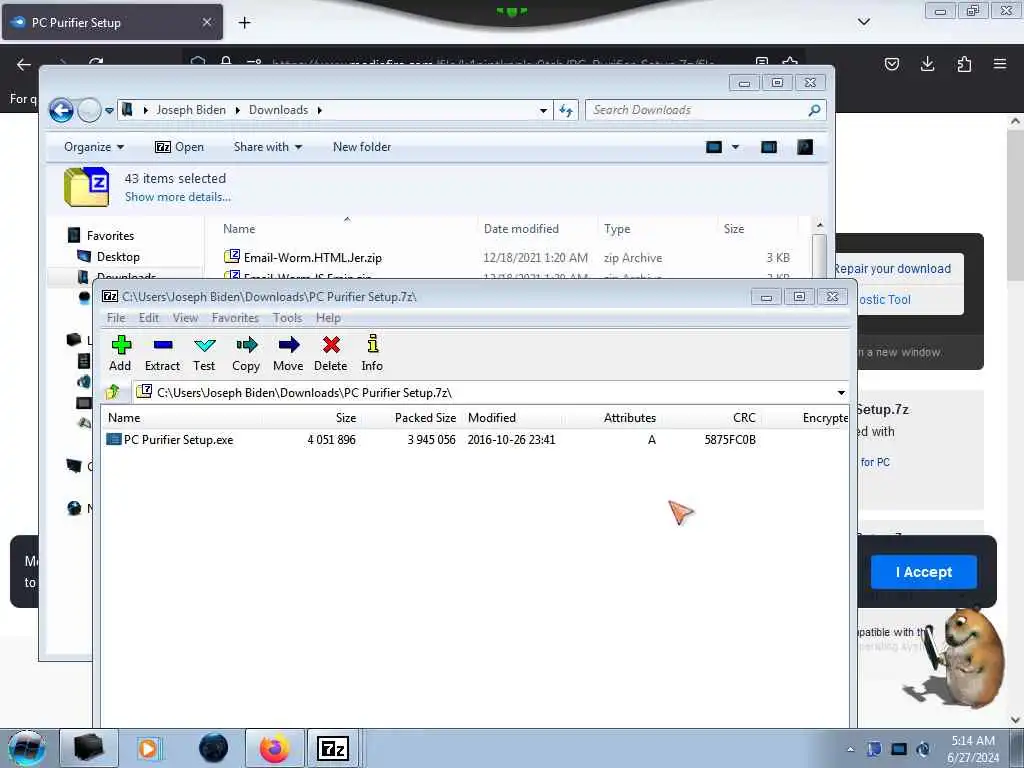Sort by Attributes column in 7-Zip
This screenshot has height=768, width=1024.
[x=630, y=418]
